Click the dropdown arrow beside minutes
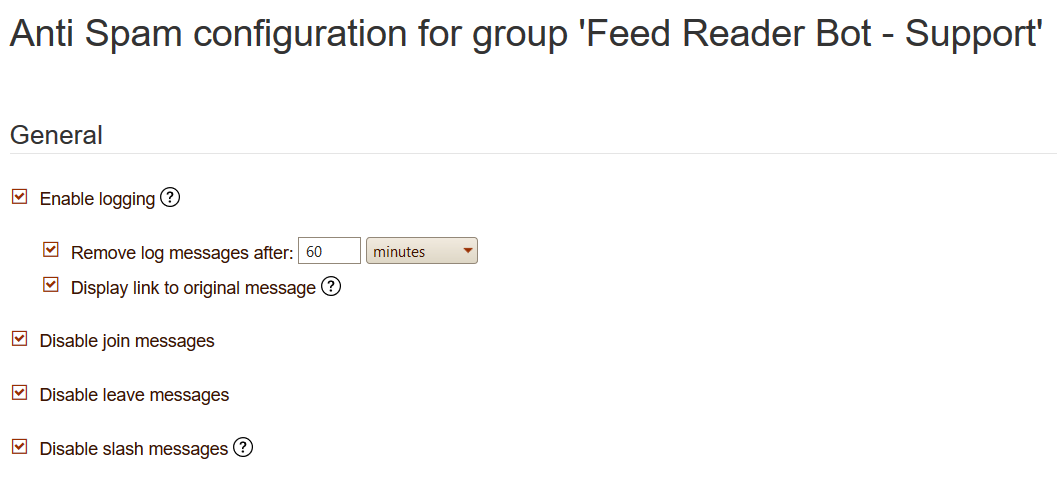This screenshot has width=1057, height=485. point(467,251)
